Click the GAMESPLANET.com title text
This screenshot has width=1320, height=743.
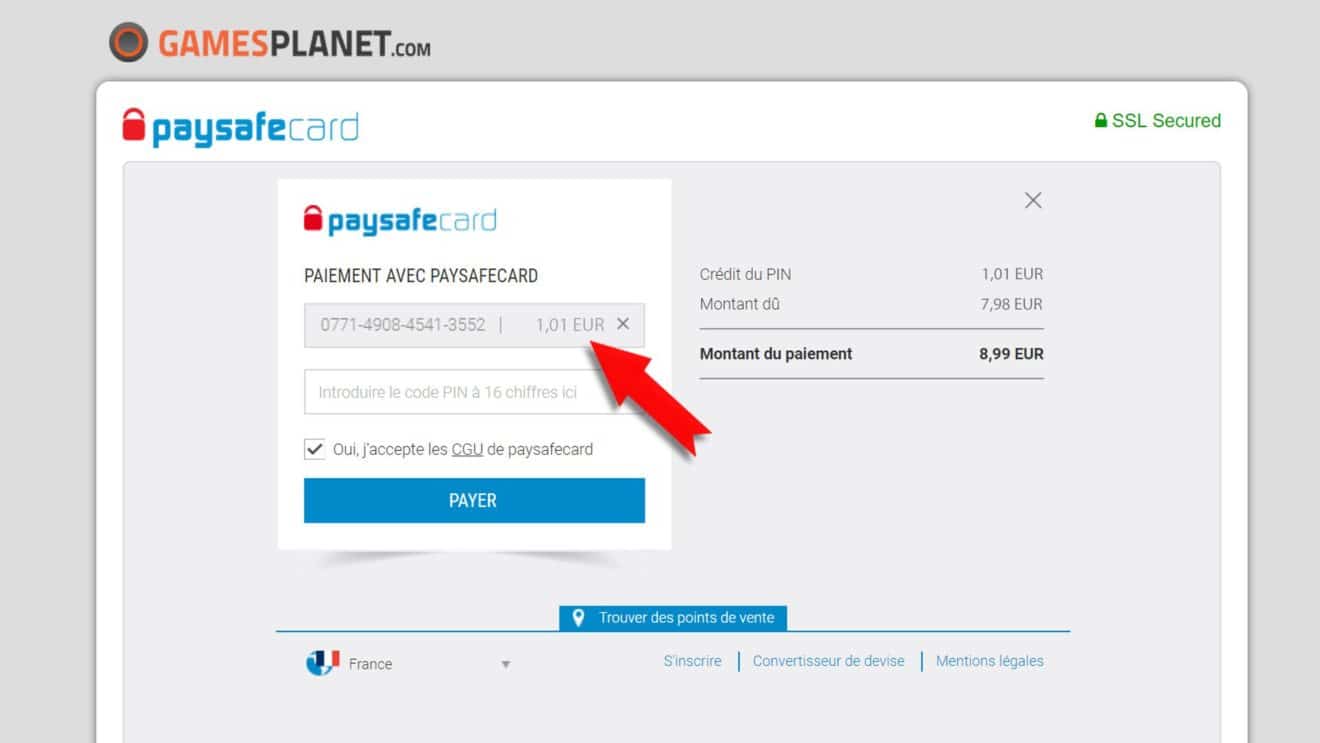(x=294, y=44)
